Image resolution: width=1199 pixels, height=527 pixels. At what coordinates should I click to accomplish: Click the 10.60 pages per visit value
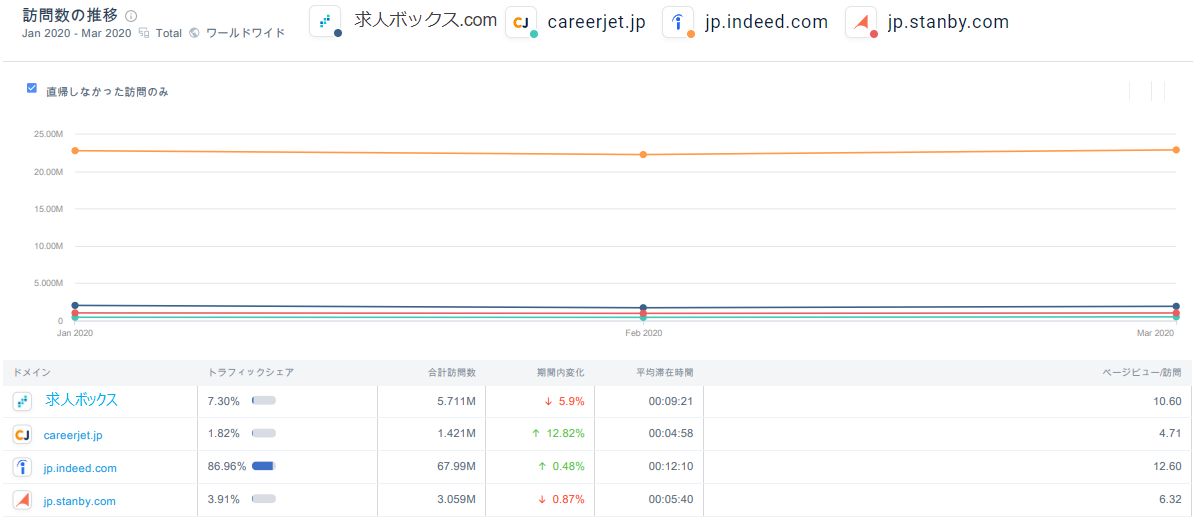tap(1169, 402)
